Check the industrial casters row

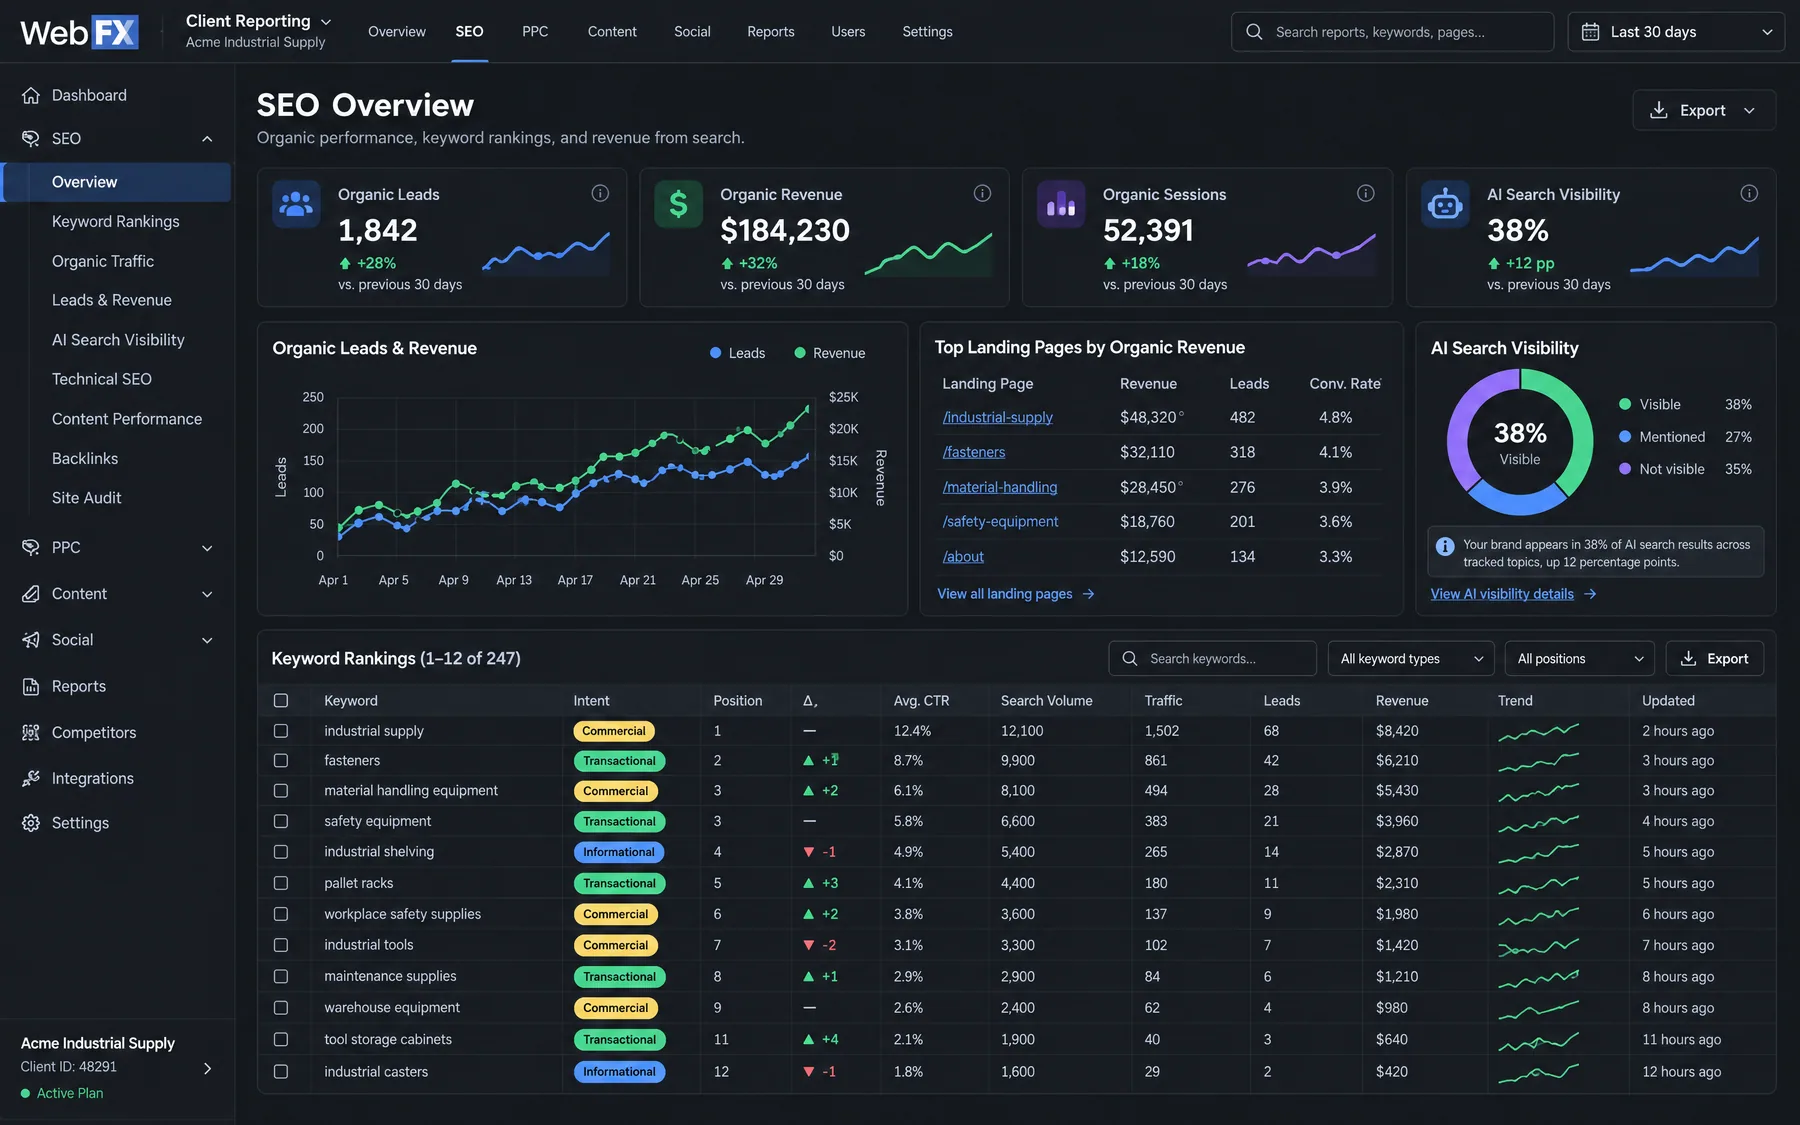[281, 1071]
